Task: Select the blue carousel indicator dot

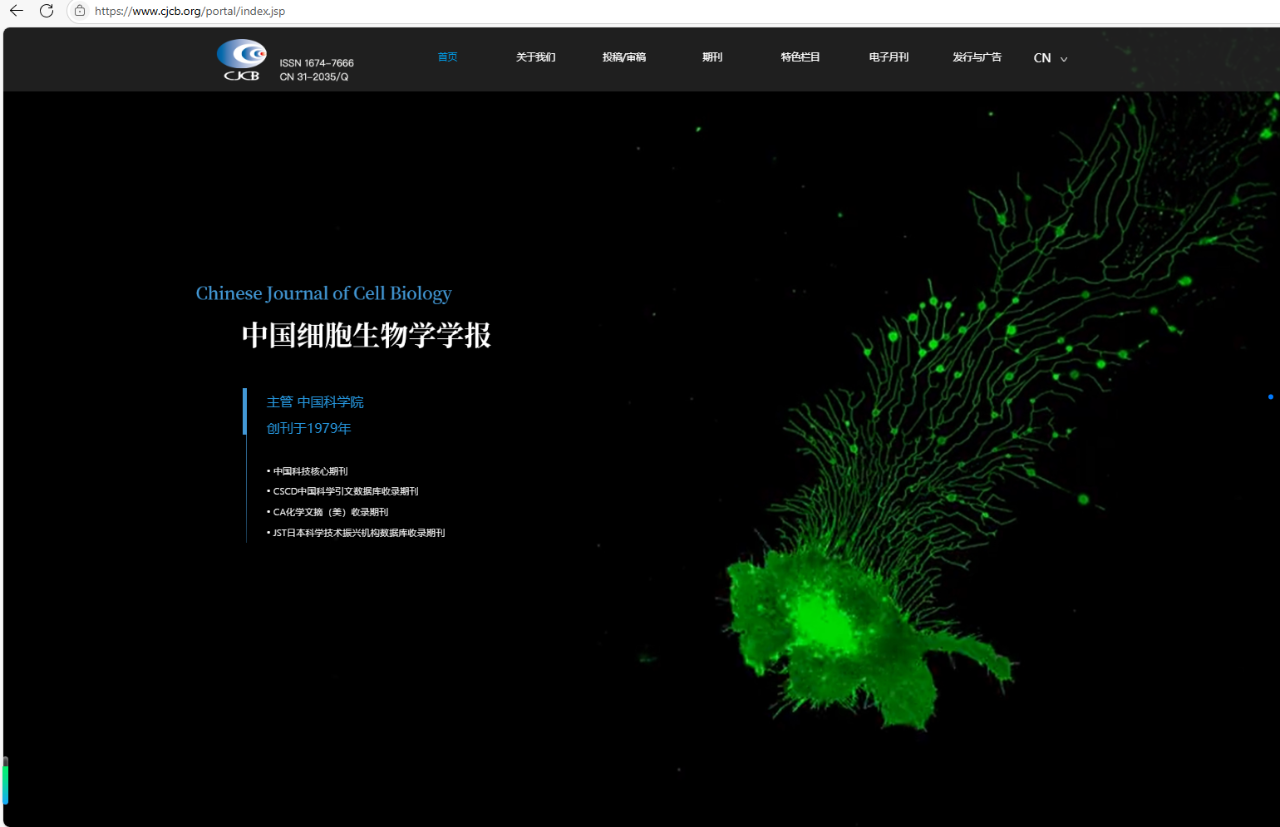Action: (1270, 397)
